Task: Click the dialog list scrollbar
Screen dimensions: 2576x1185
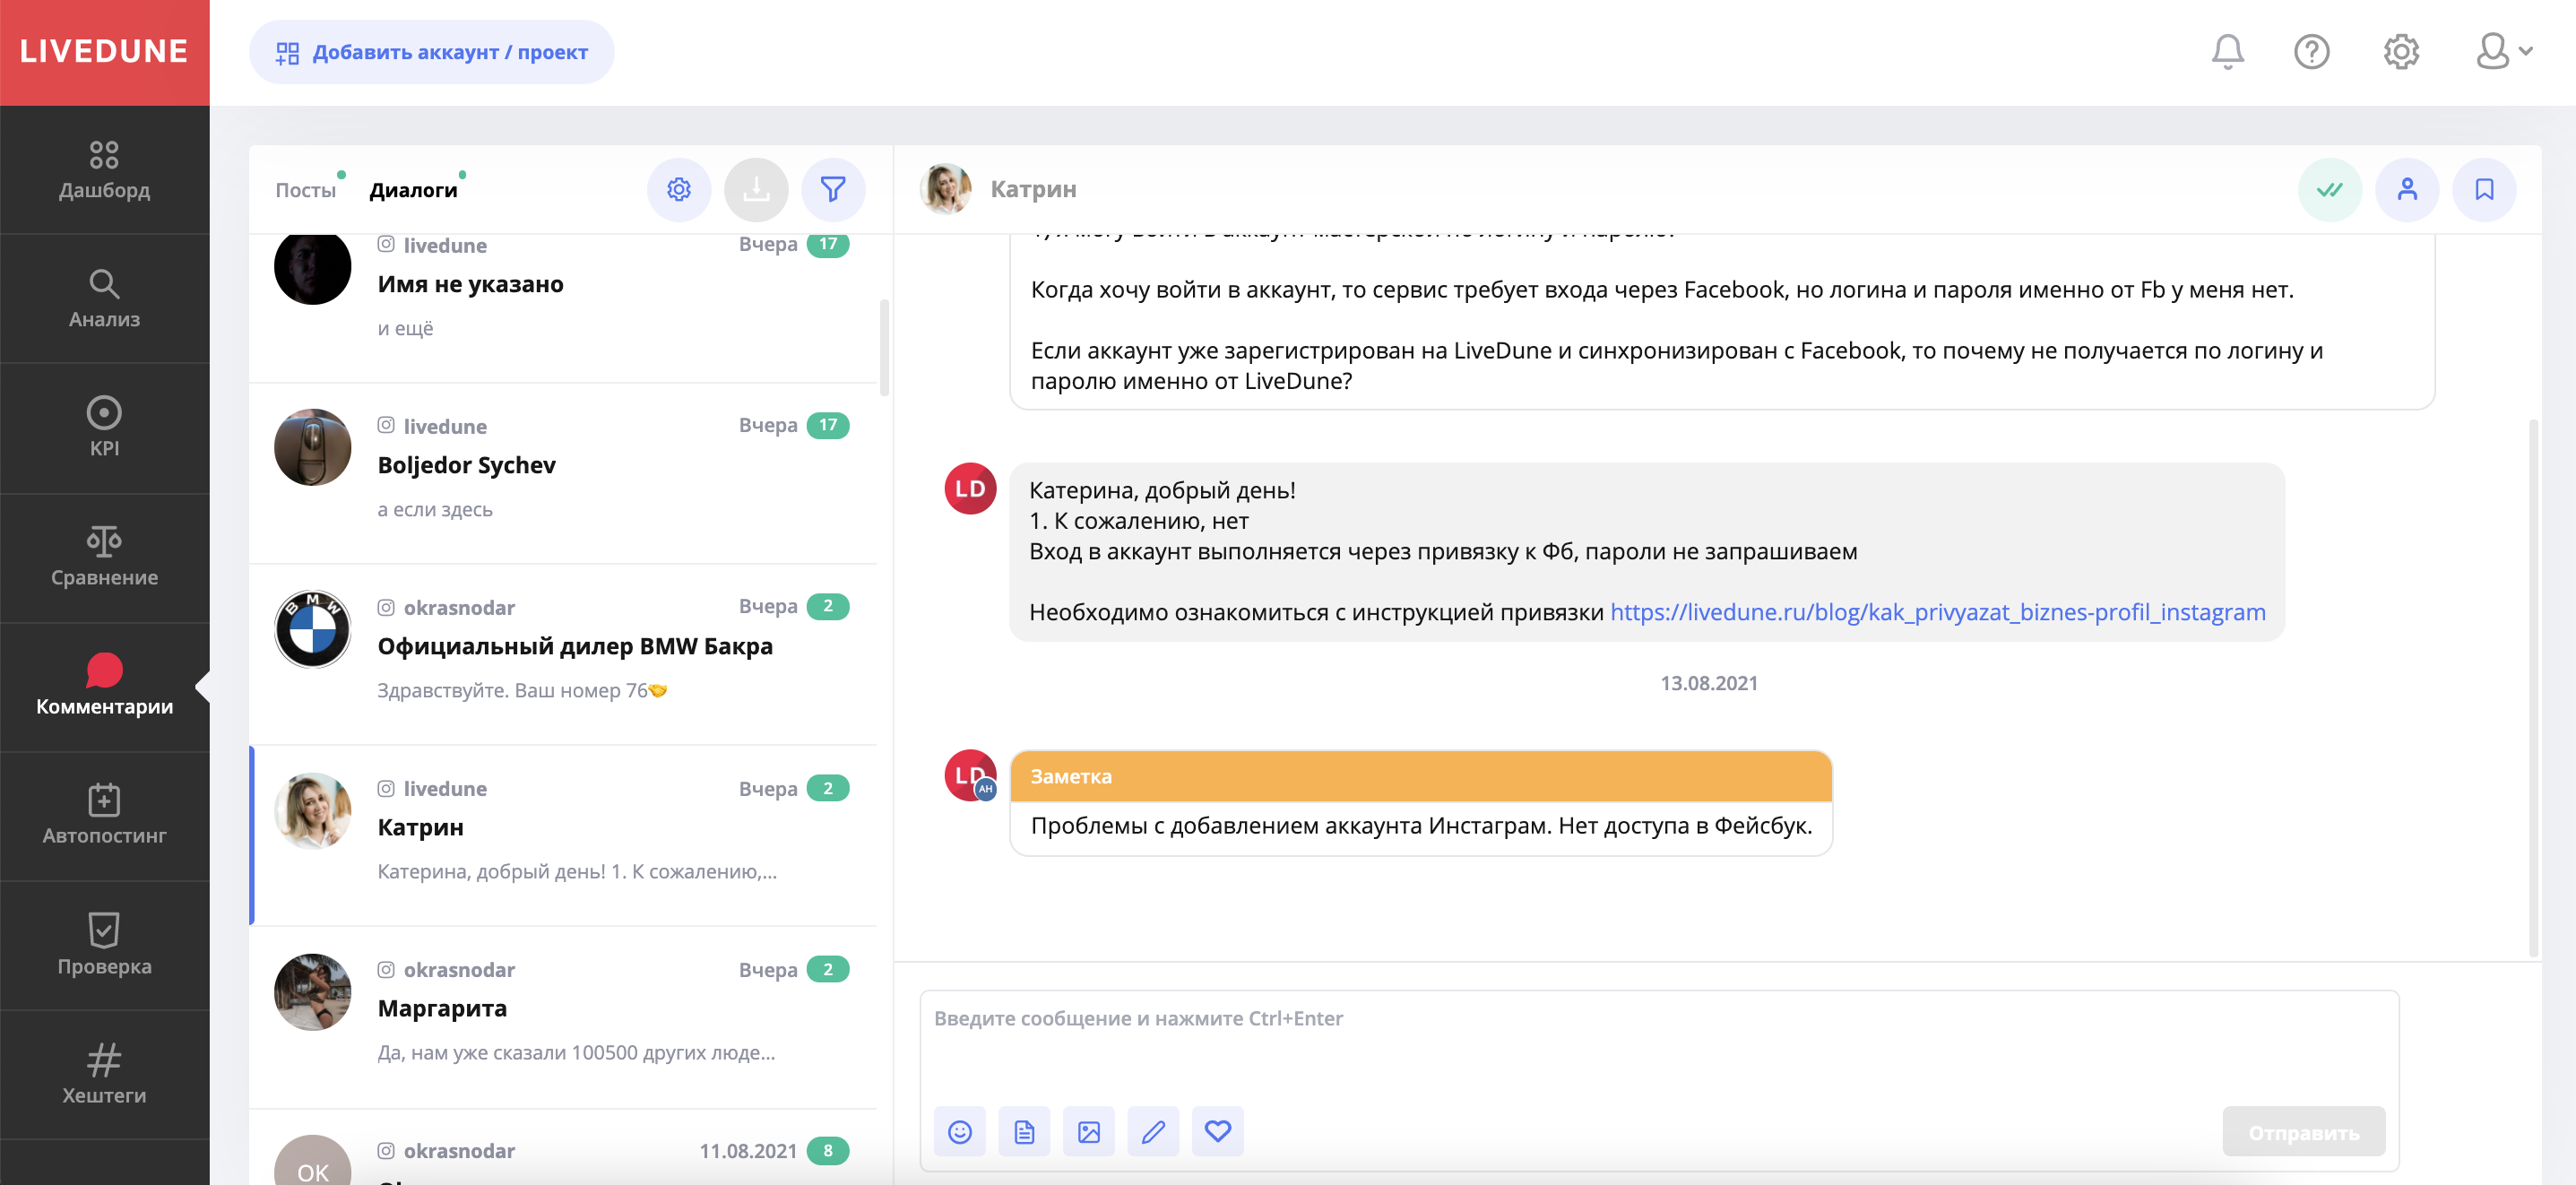Action: (884, 346)
